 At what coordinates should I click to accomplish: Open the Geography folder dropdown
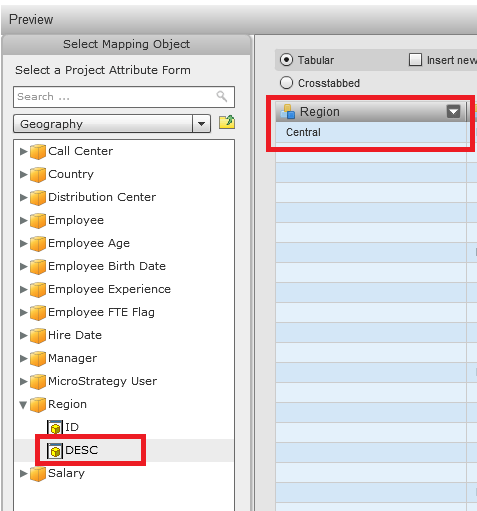[201, 124]
